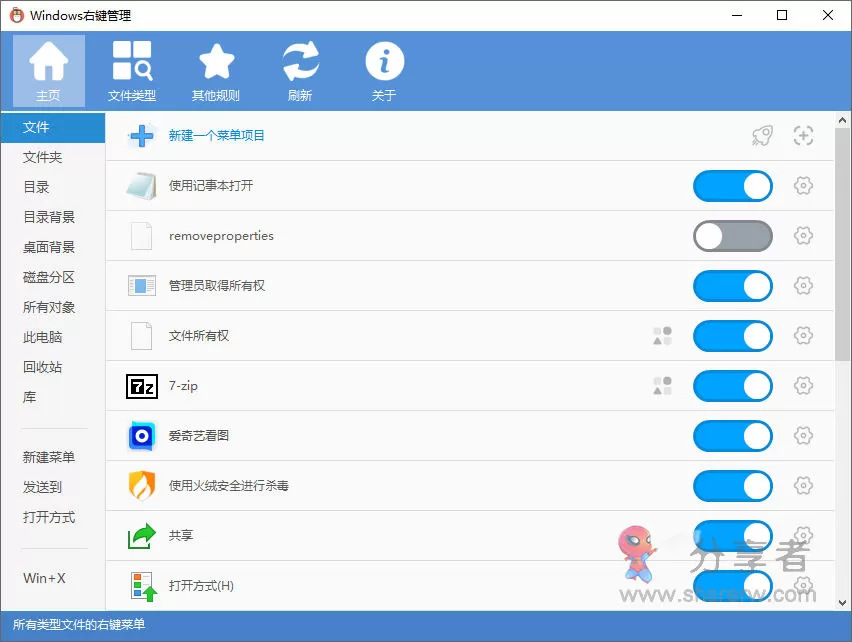Enable the removeproperties toggle
Image resolution: width=852 pixels, height=642 pixels.
[x=732, y=236]
